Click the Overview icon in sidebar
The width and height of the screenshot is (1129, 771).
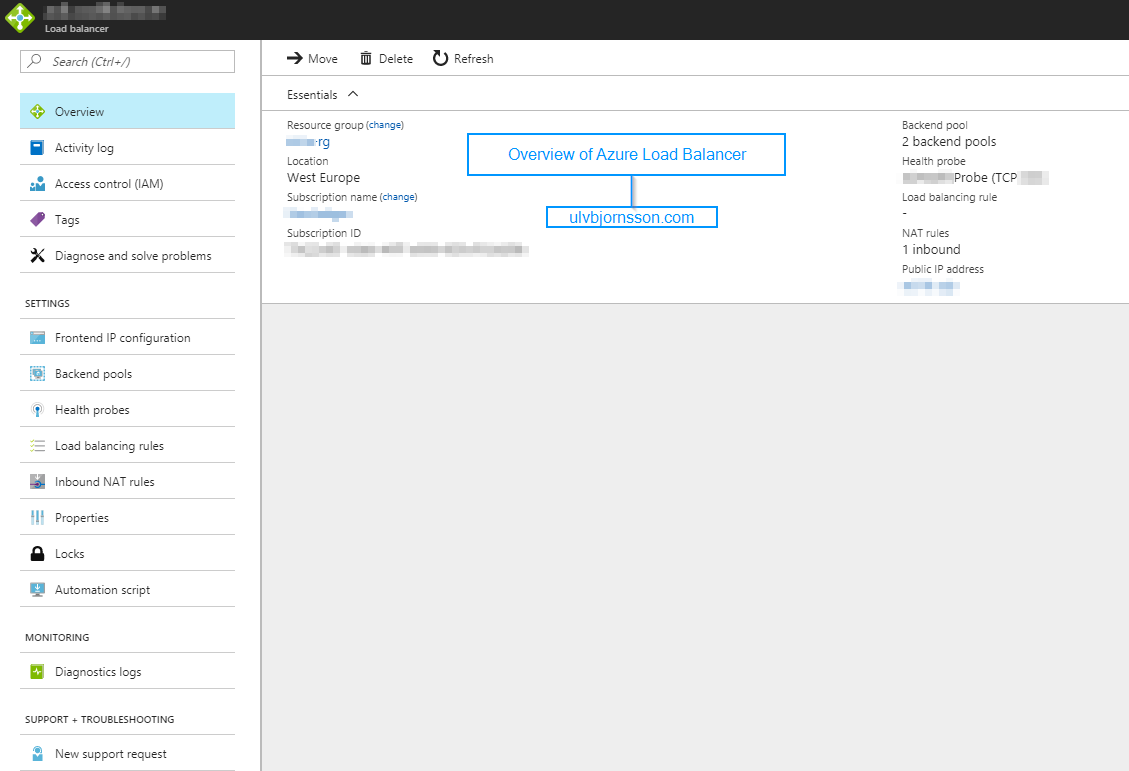37,112
